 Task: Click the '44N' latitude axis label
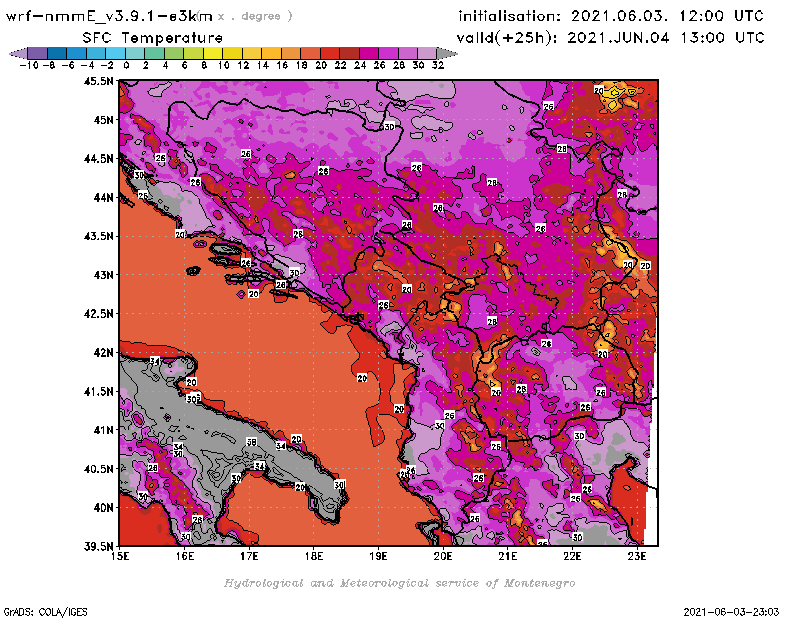pyautogui.click(x=103, y=197)
